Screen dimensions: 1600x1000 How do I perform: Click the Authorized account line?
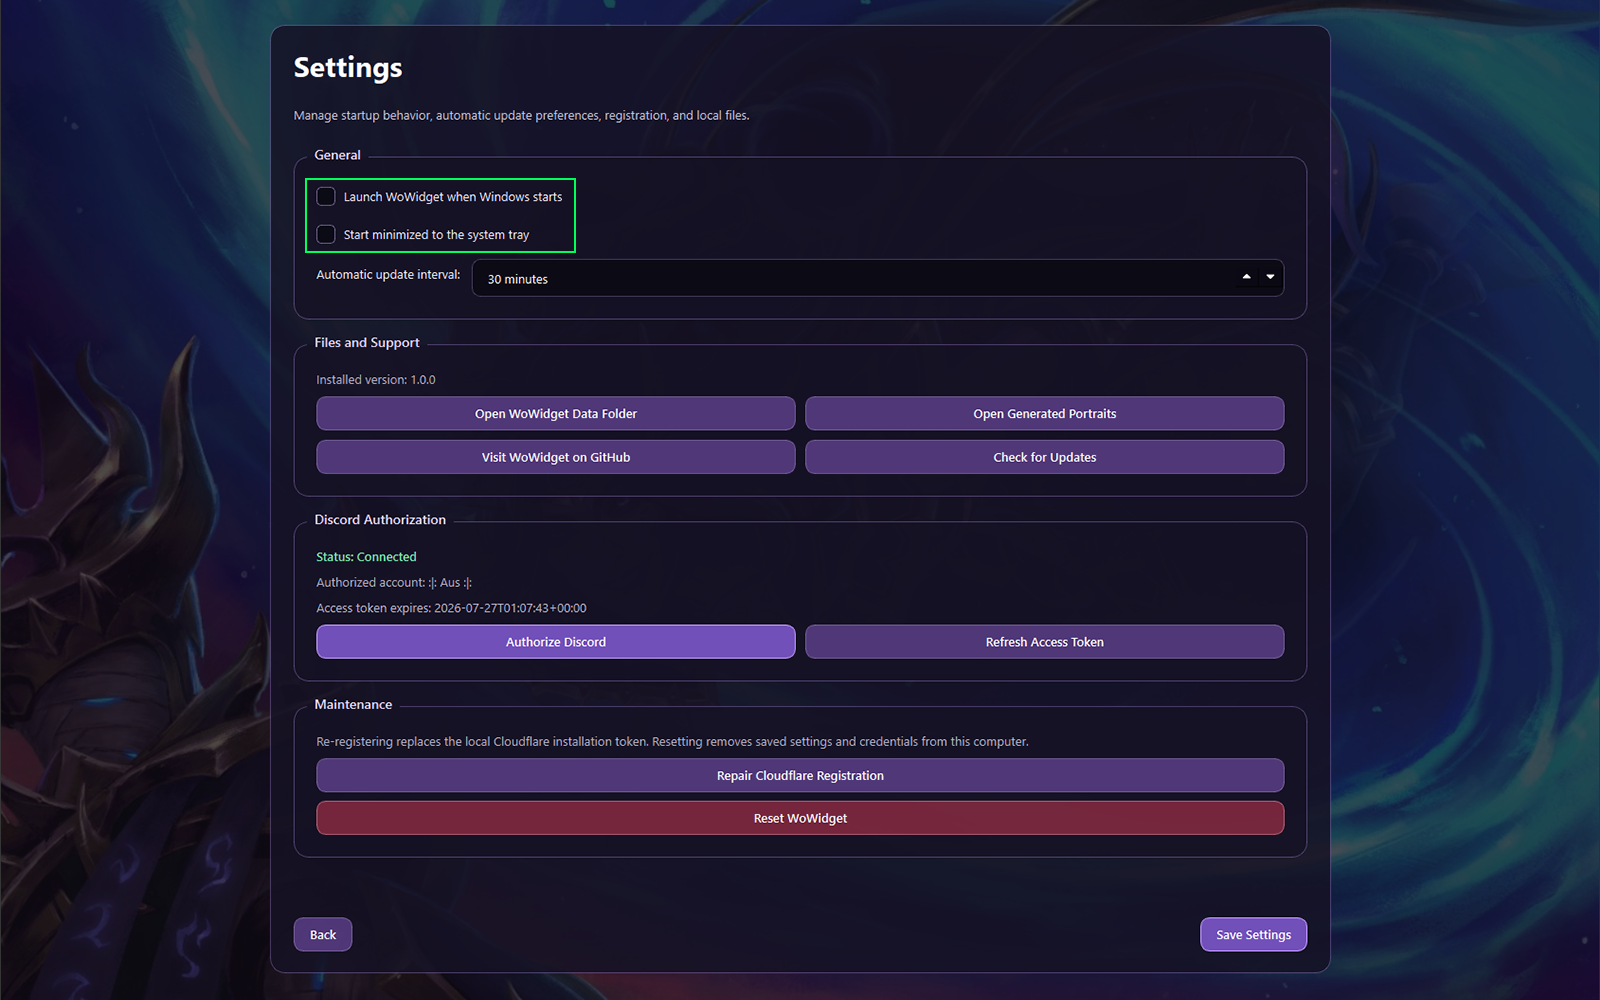[394, 582]
